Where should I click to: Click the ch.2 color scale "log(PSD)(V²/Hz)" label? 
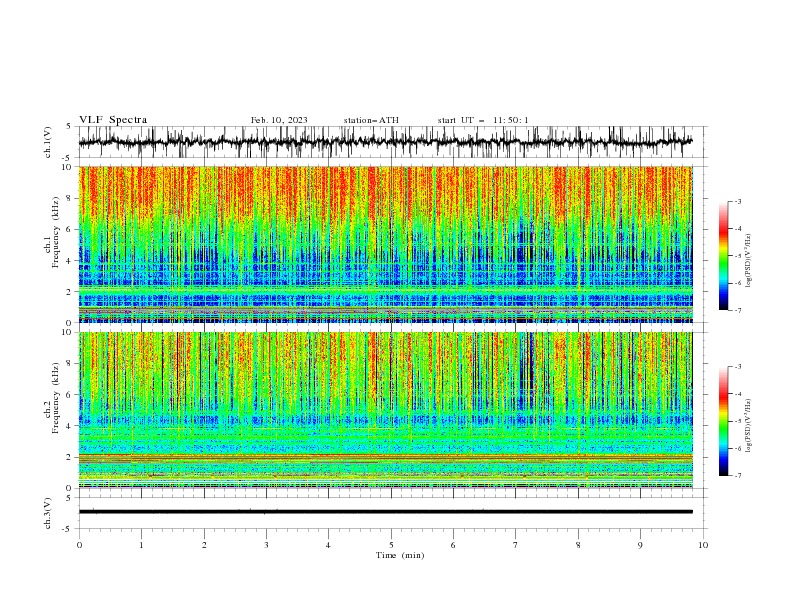click(x=749, y=426)
